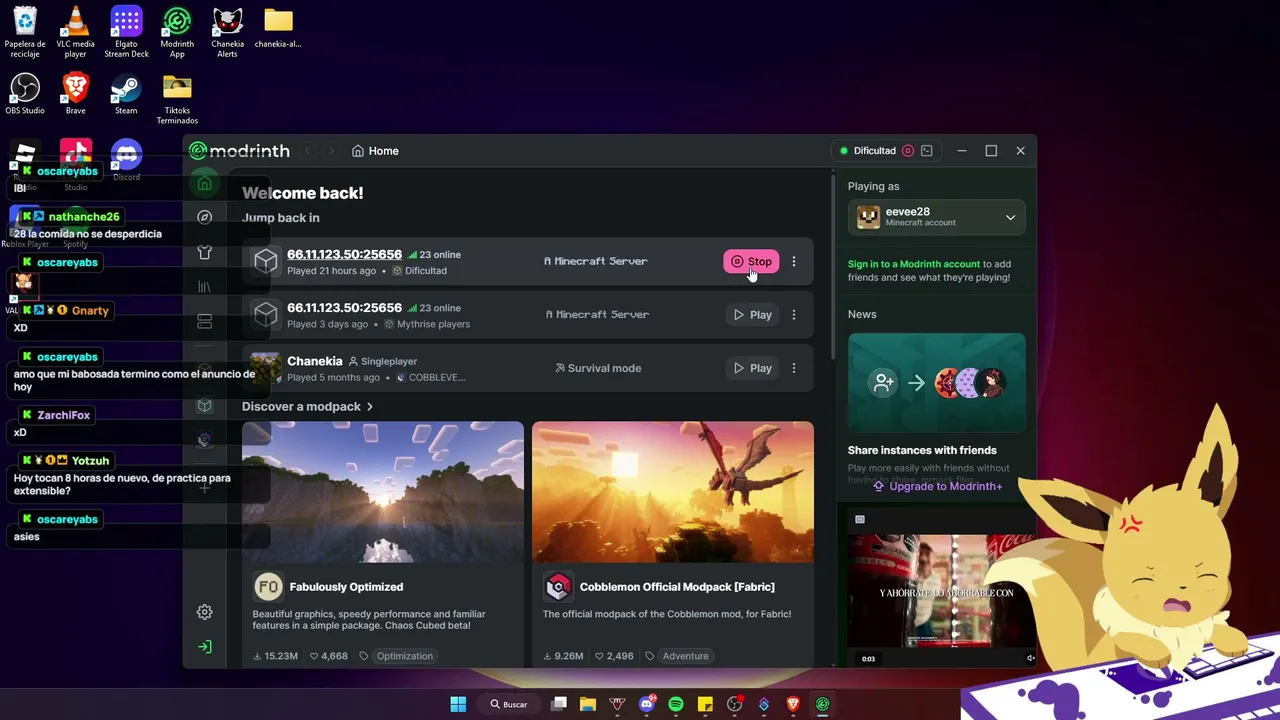The width and height of the screenshot is (1280, 720).
Task: Toggle mute on the advertisement video
Action: (1030, 658)
